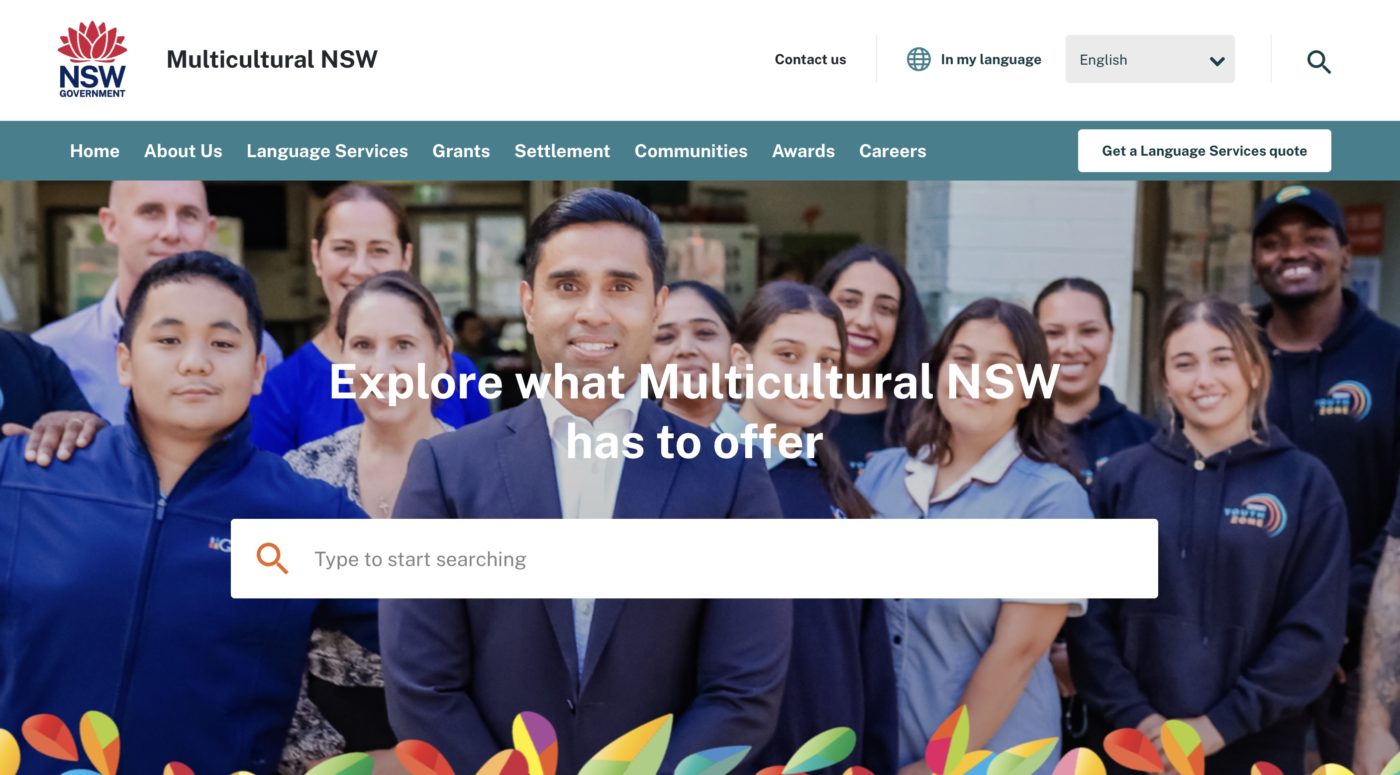Image resolution: width=1400 pixels, height=775 pixels.
Task: Select Grants in the navigation bar
Action: (x=461, y=151)
